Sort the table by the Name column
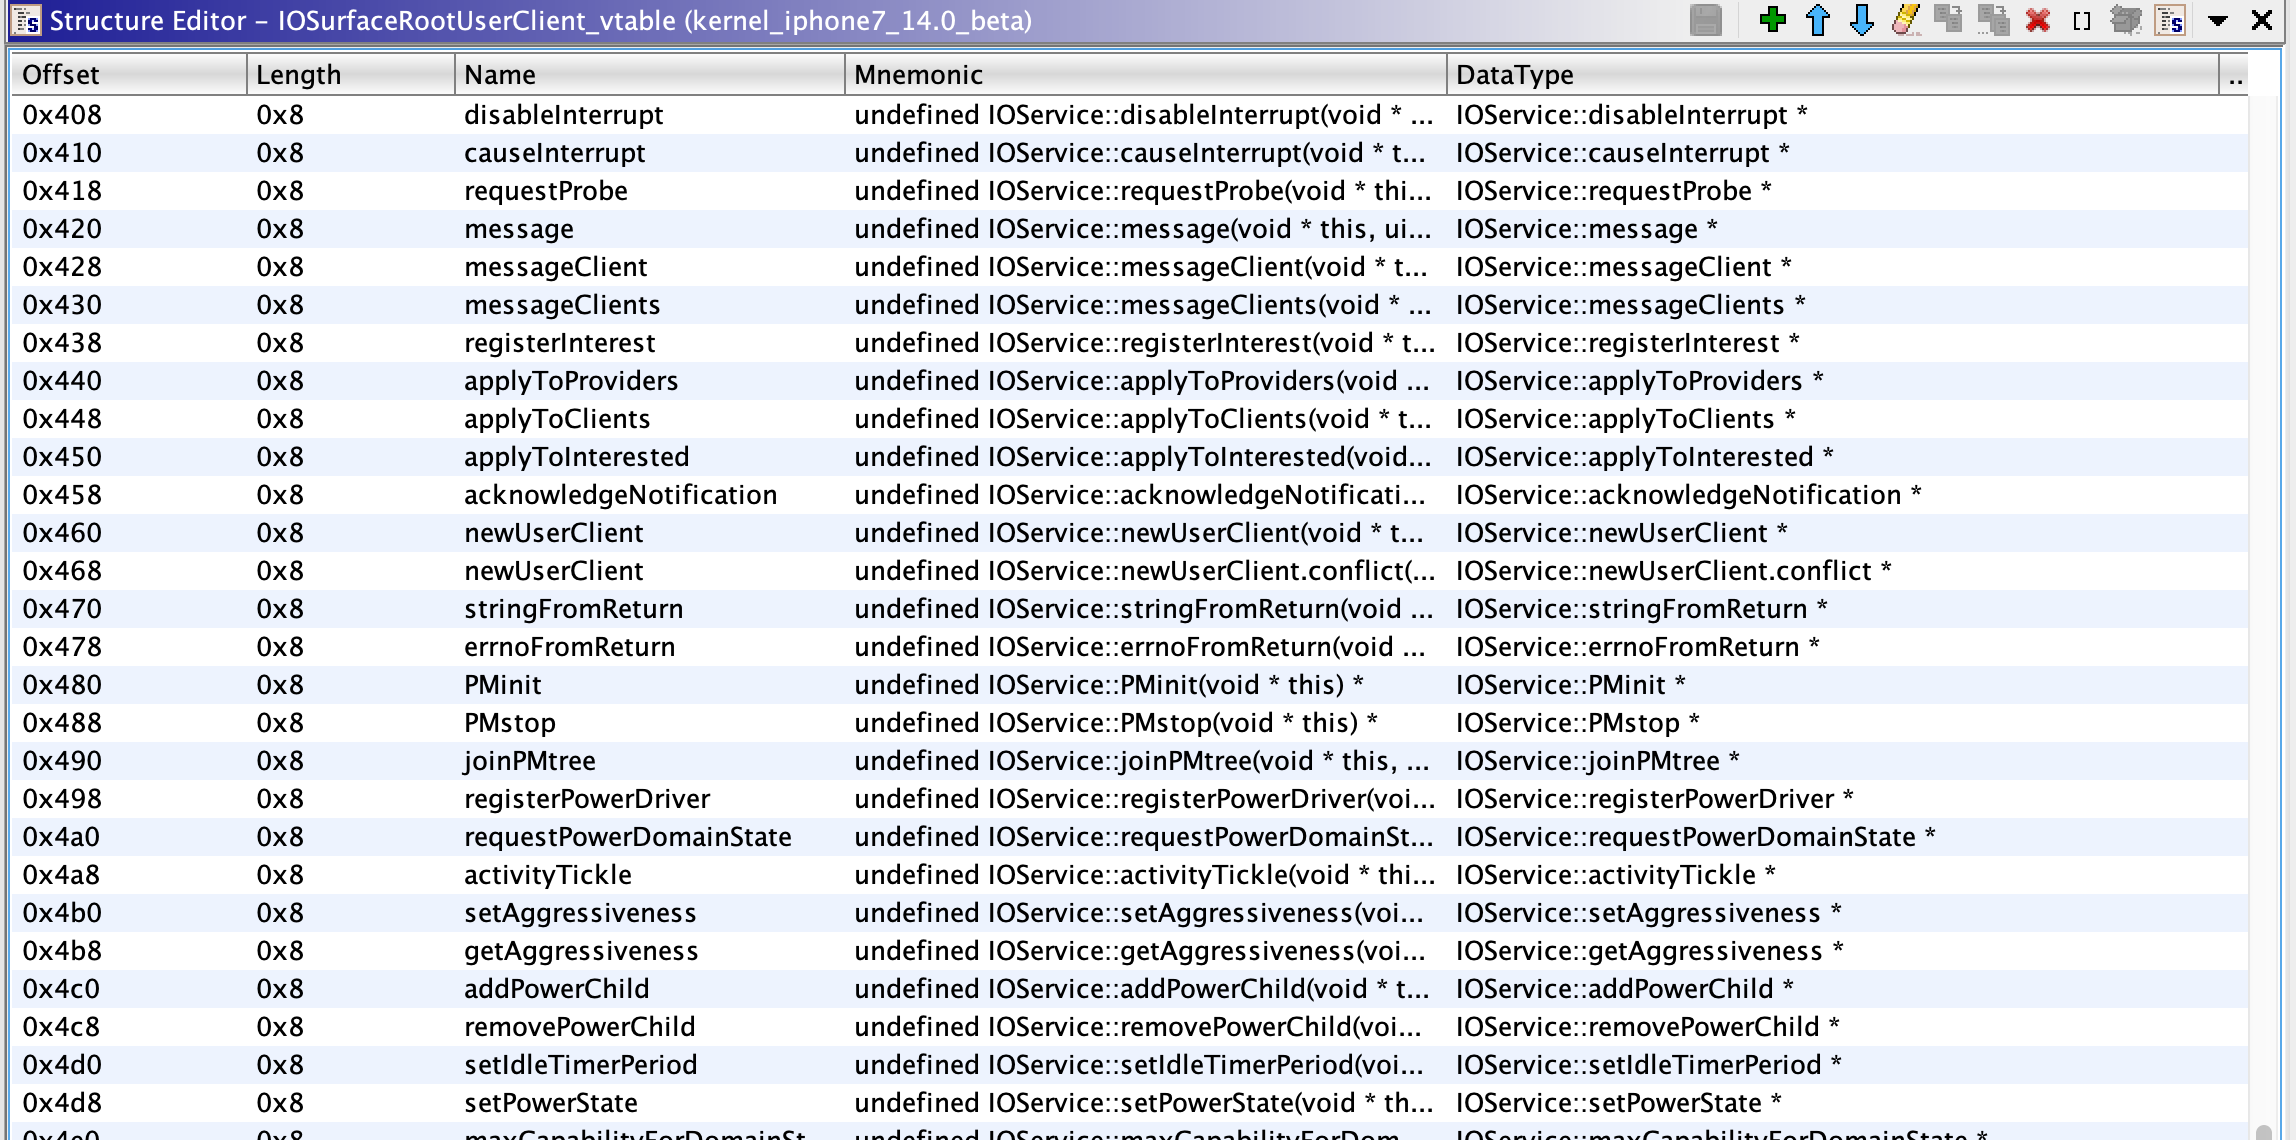2296x1140 pixels. coord(500,74)
